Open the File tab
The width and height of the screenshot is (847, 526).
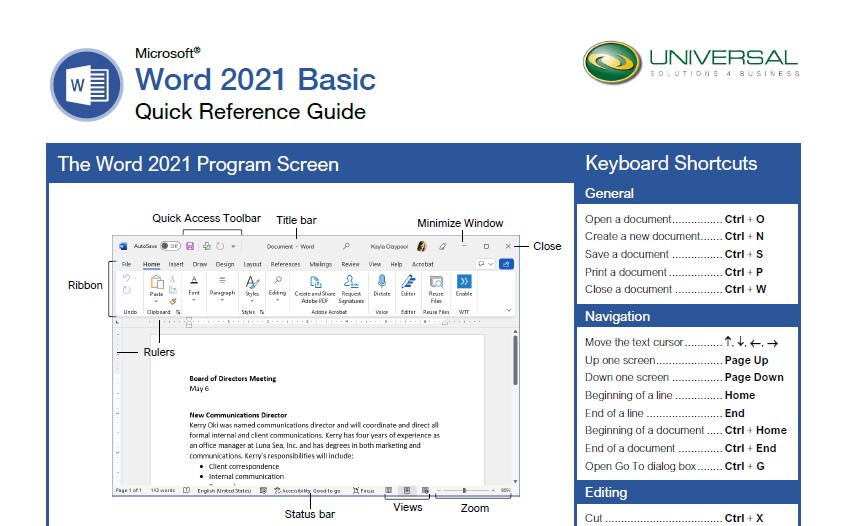click(126, 264)
